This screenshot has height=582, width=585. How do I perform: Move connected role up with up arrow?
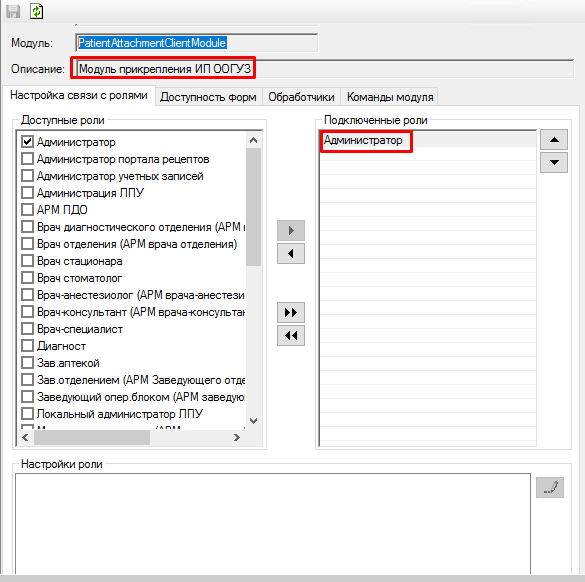554,140
